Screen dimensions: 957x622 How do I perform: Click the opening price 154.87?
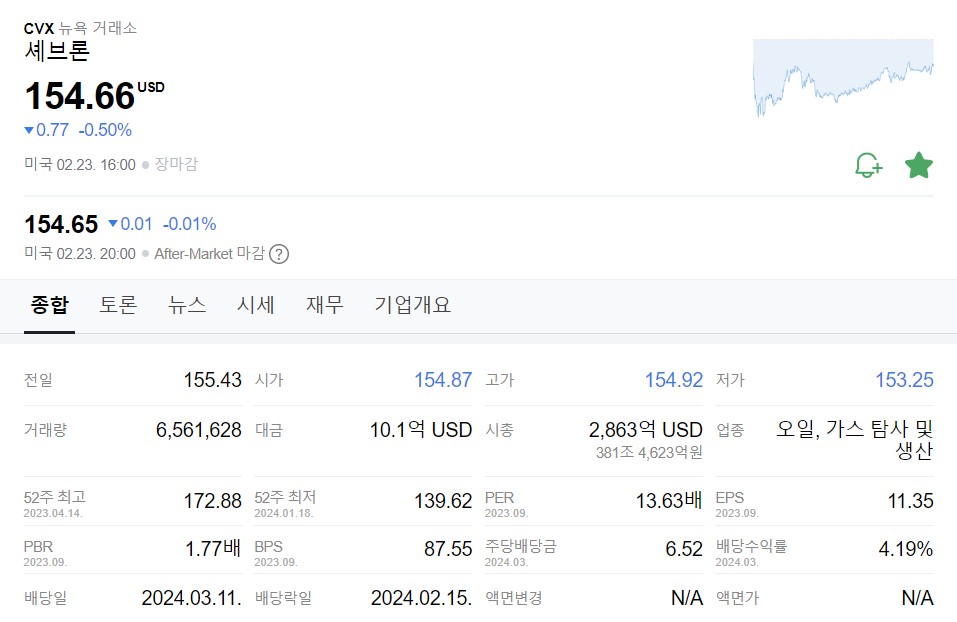(443, 380)
